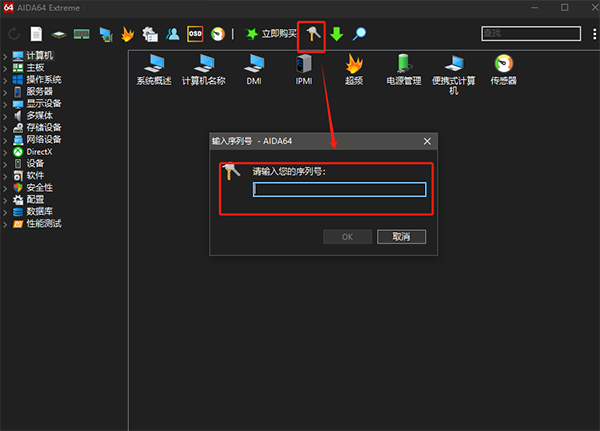Expand the 服务器 tree node

click(x=5, y=93)
